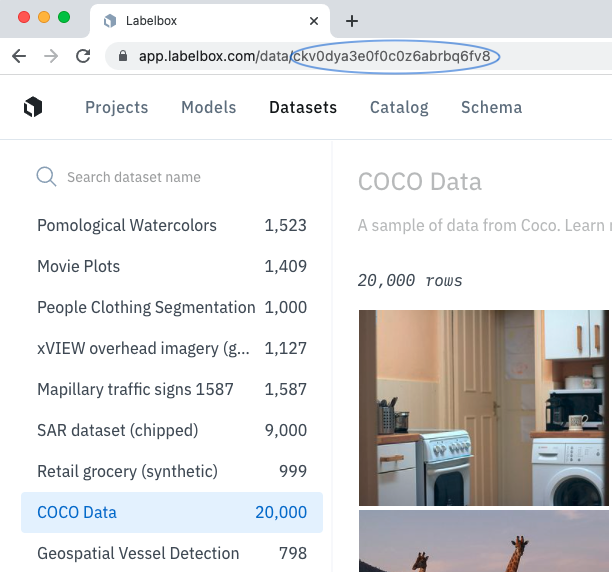
Task: Select the Pomological Watercolors dataset
Action: pyautogui.click(x=172, y=225)
